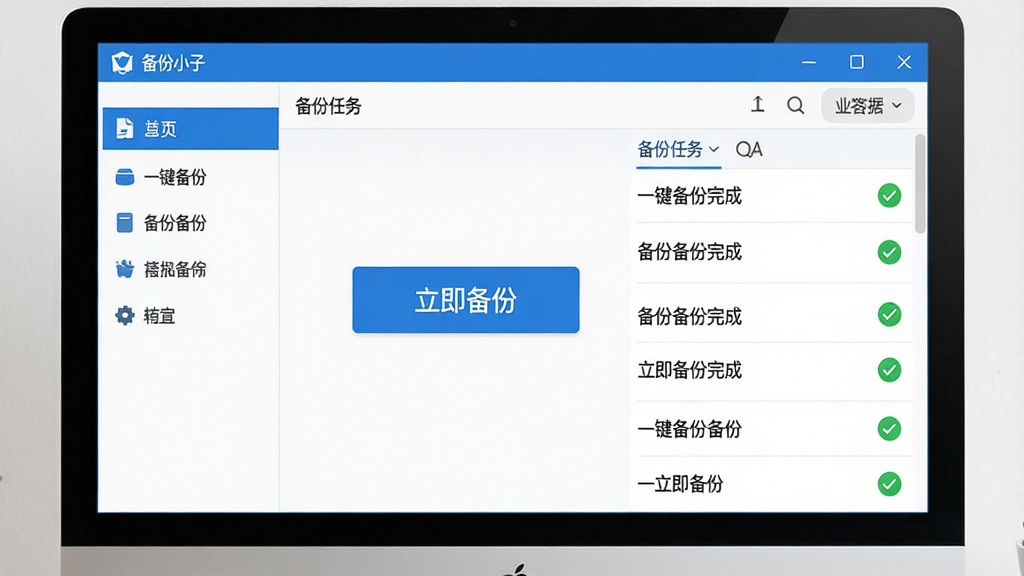Click green check next to 立即备份完成
The image size is (1024, 576).
[889, 370]
